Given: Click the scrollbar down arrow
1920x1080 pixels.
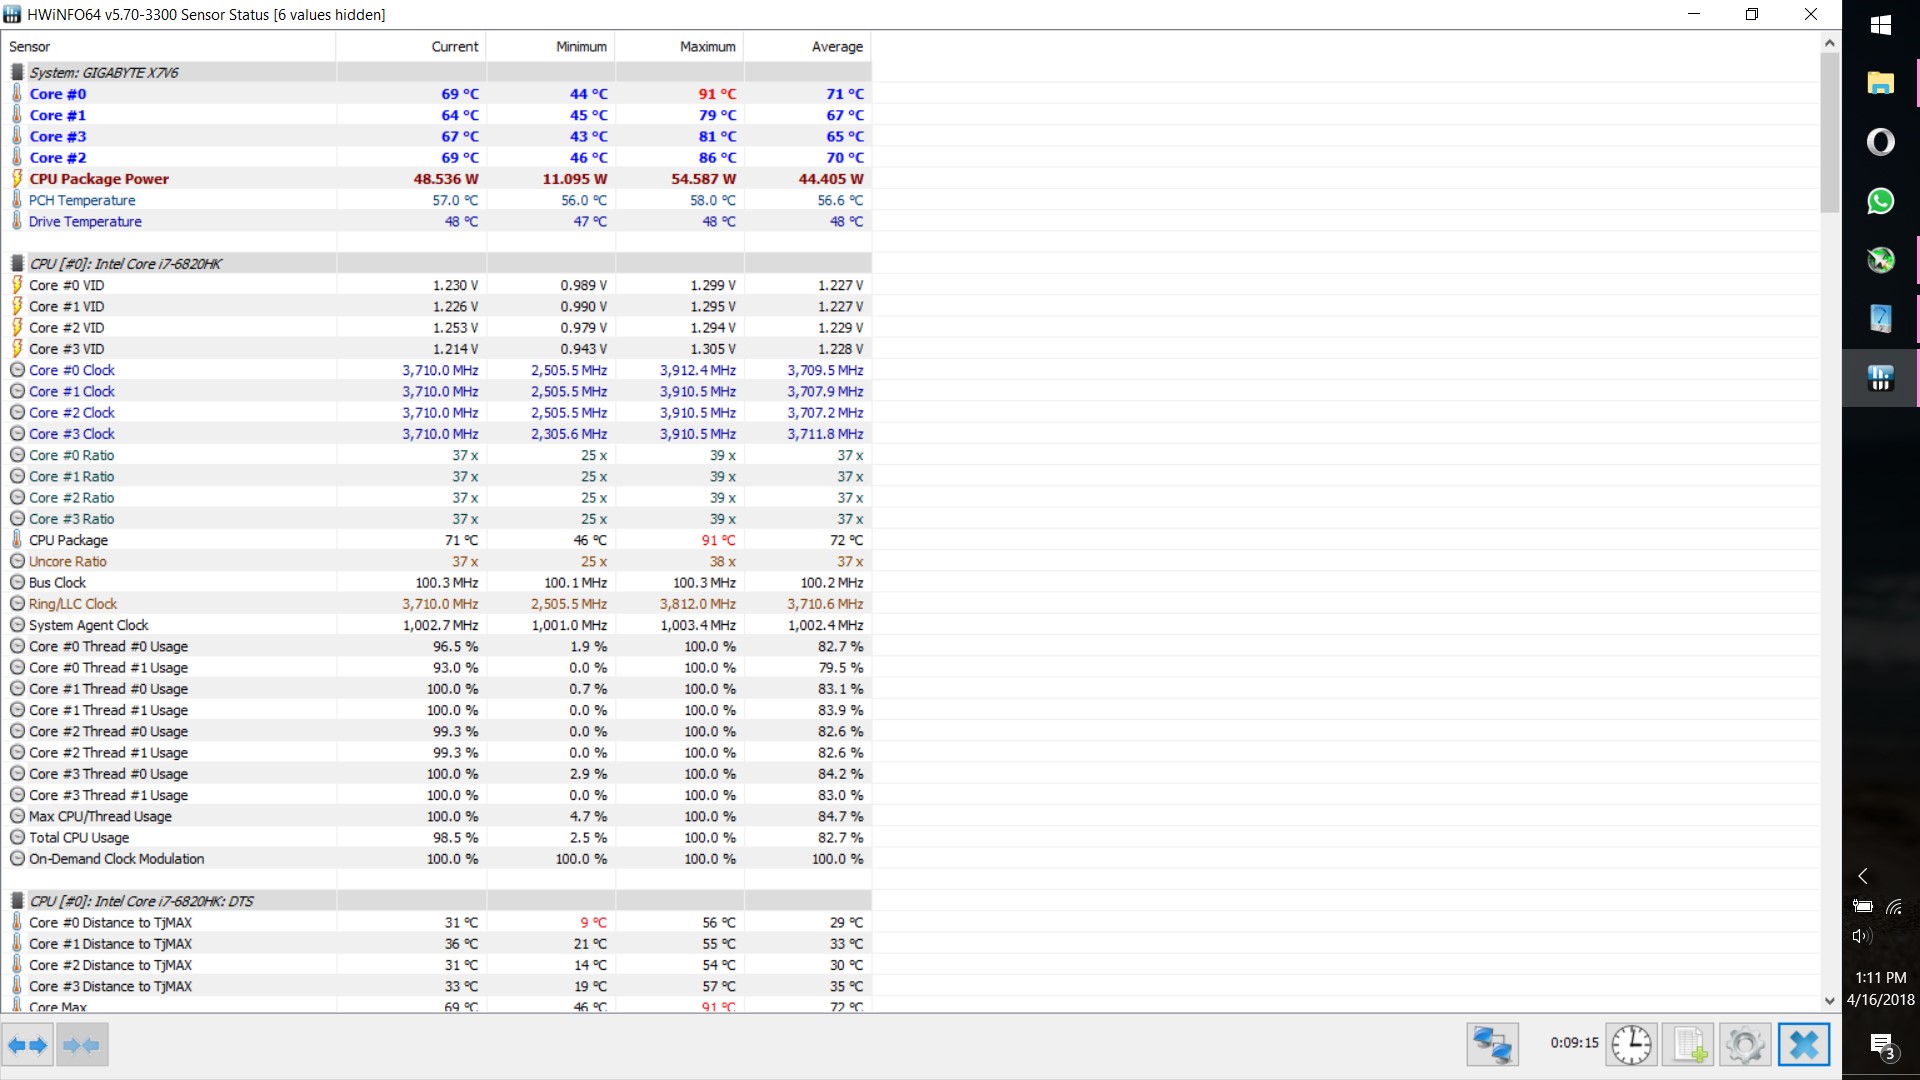Looking at the screenshot, I should pos(1829,1001).
